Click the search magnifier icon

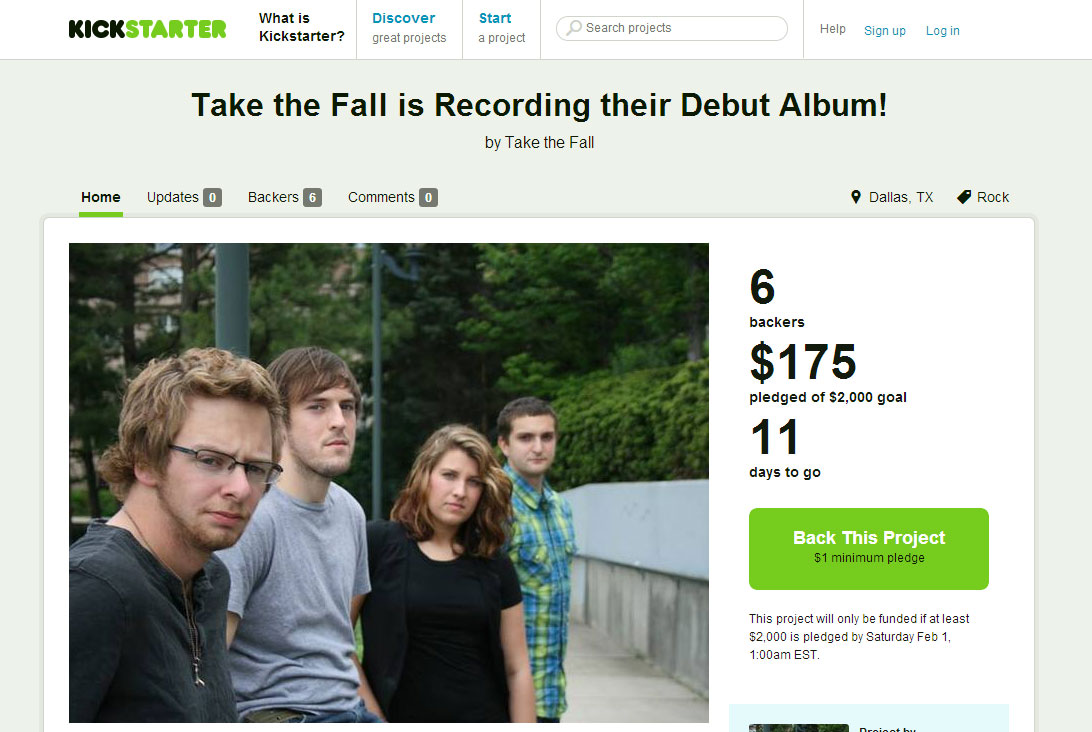(x=574, y=28)
